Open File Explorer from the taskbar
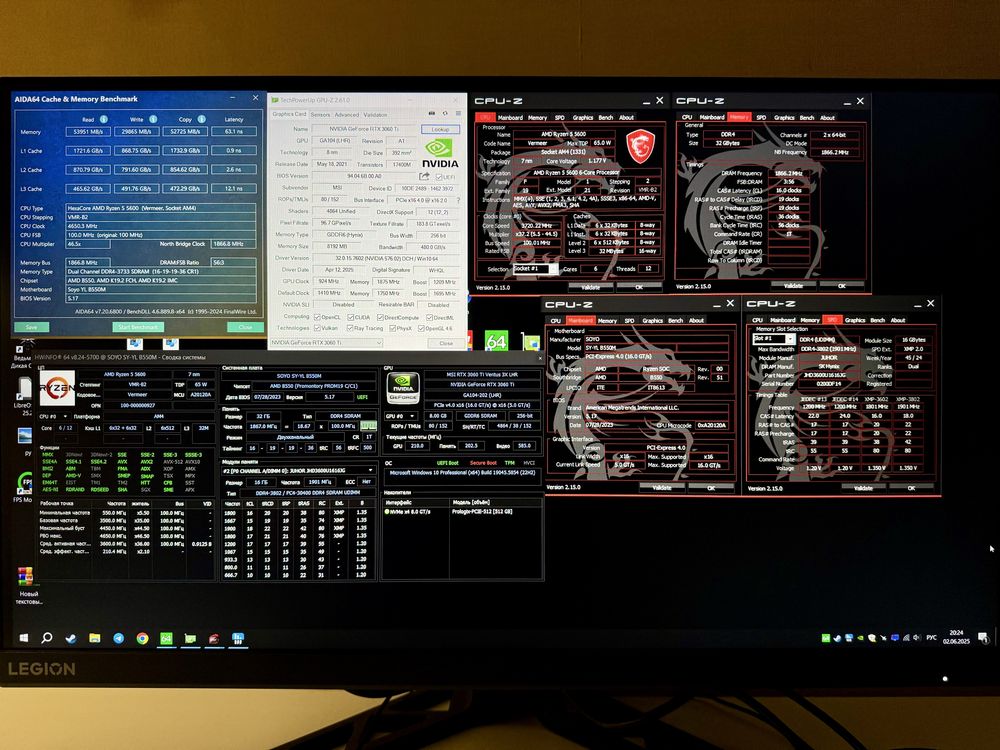The width and height of the screenshot is (1000, 750). coord(94,638)
